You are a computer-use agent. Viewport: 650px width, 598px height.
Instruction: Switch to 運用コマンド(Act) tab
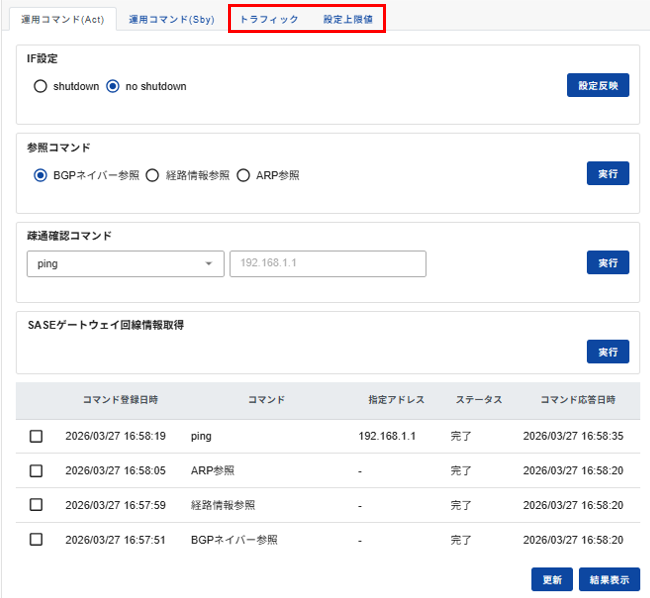[62, 19]
